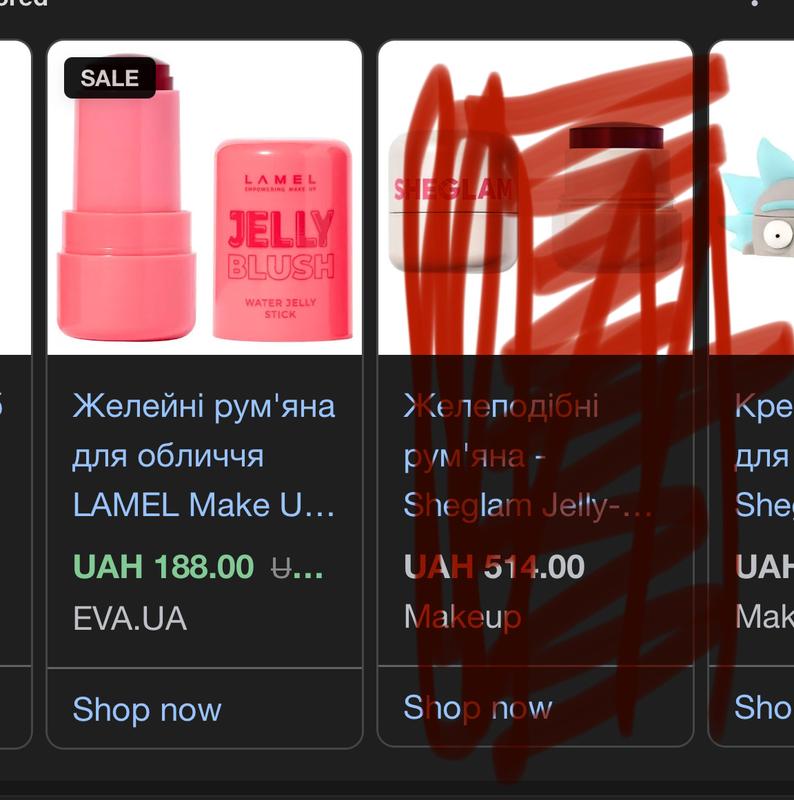The image size is (794, 800).
Task: Click Shop now on the Sheglam card
Action: (478, 708)
